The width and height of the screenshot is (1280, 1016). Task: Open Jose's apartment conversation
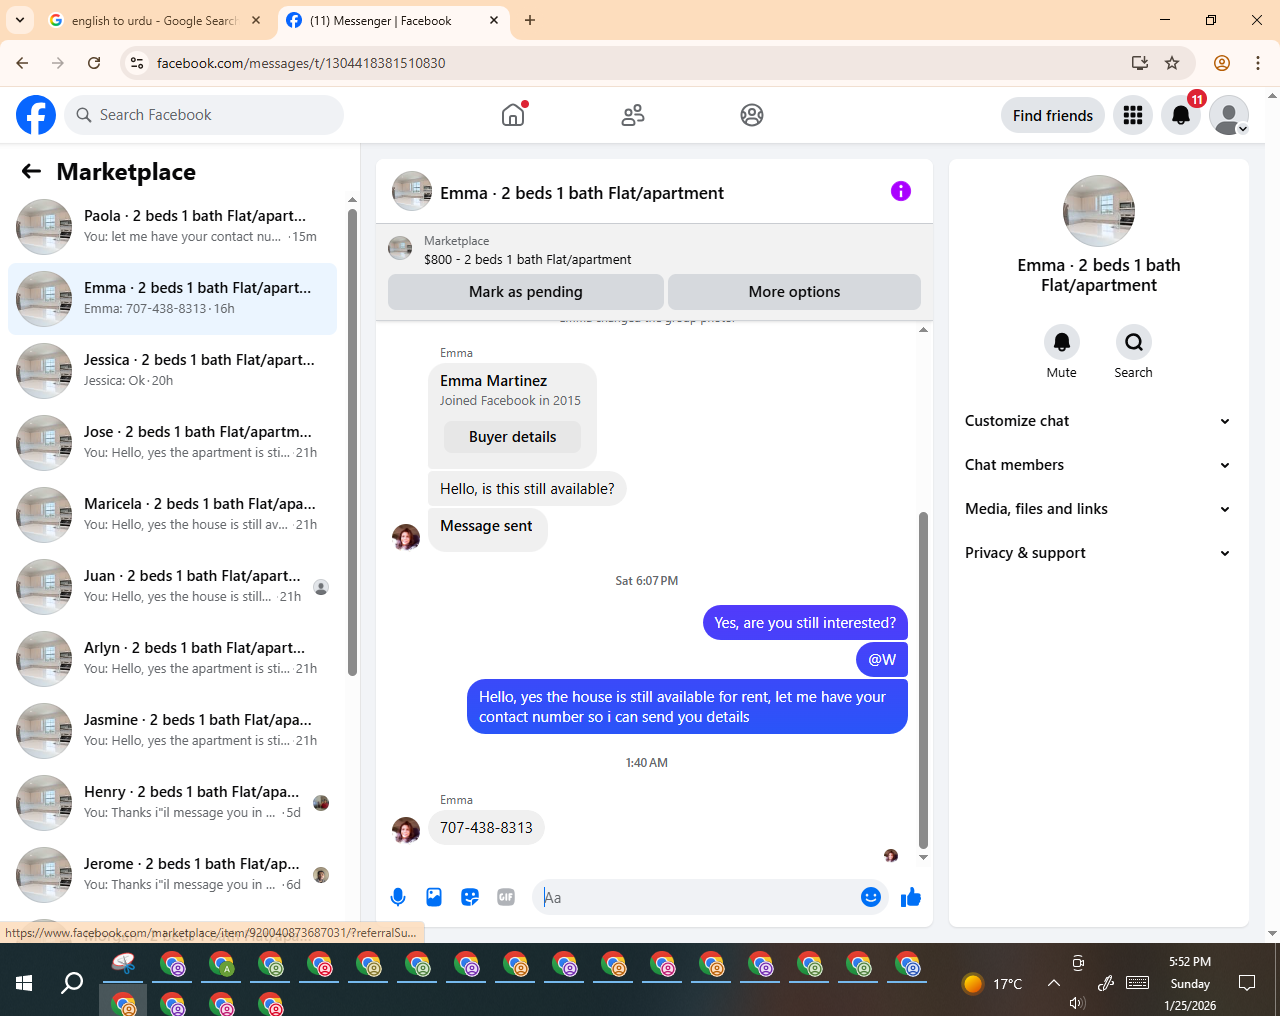pyautogui.click(x=172, y=443)
